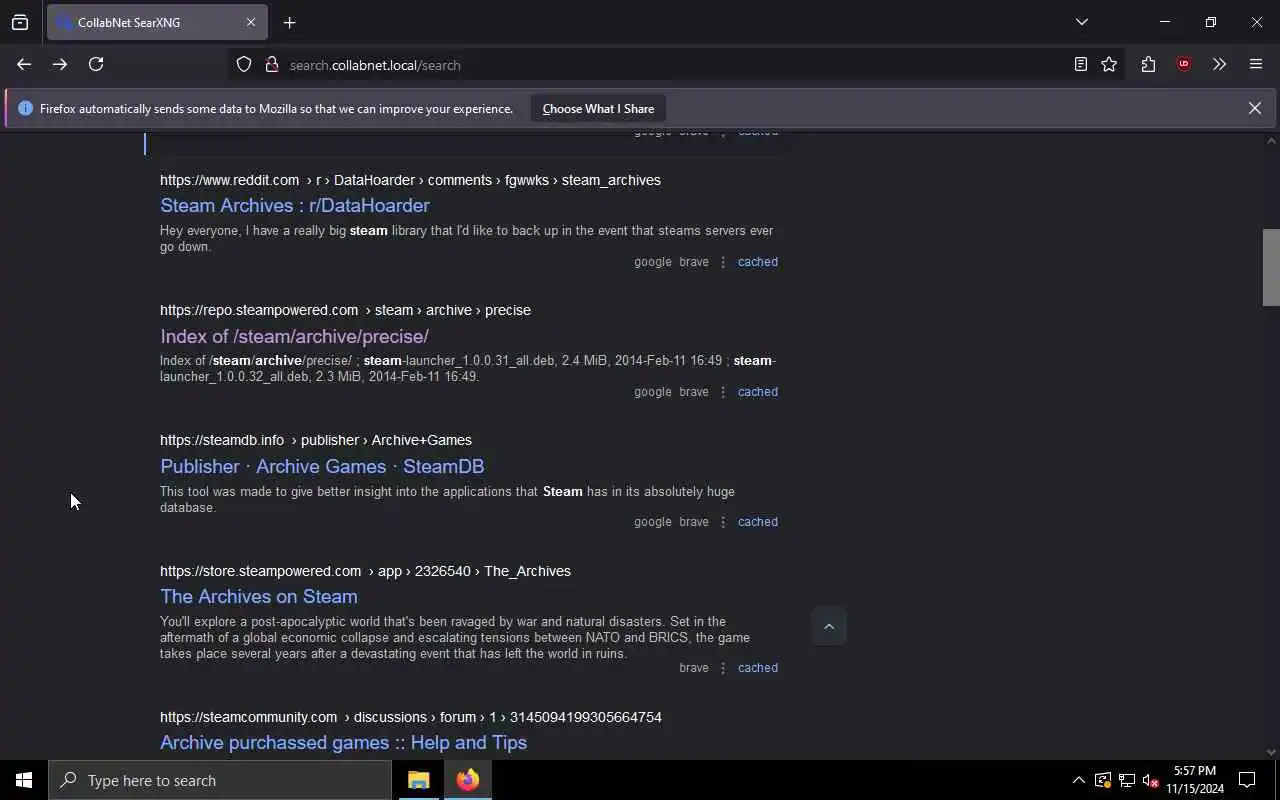The width and height of the screenshot is (1280, 800).
Task: Open the clock showing 5:57 PM
Action: [x=1195, y=780]
